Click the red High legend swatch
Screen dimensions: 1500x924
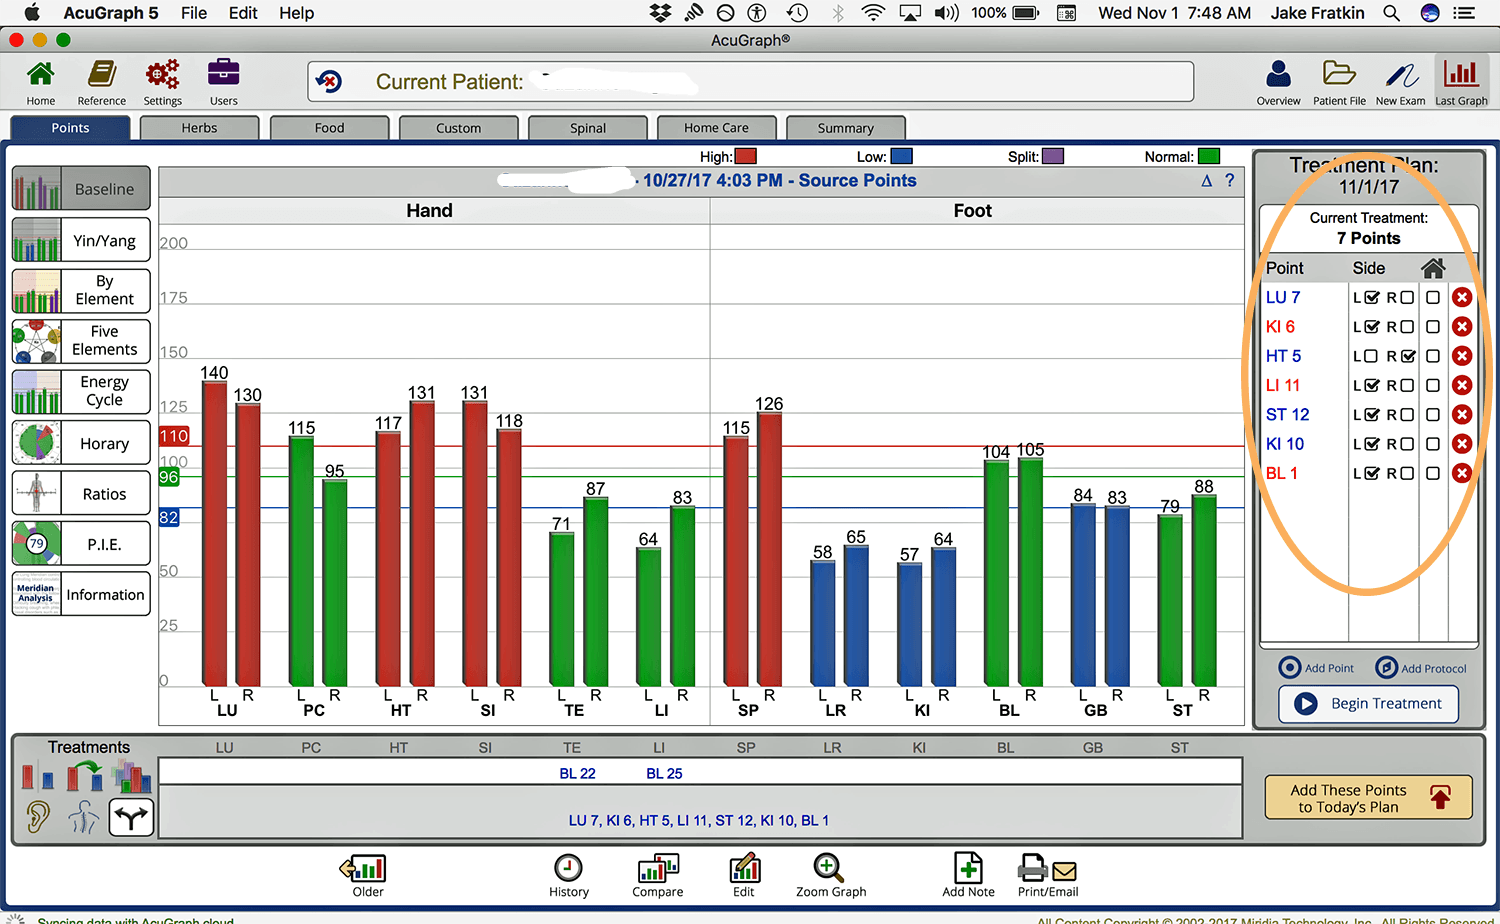point(746,156)
